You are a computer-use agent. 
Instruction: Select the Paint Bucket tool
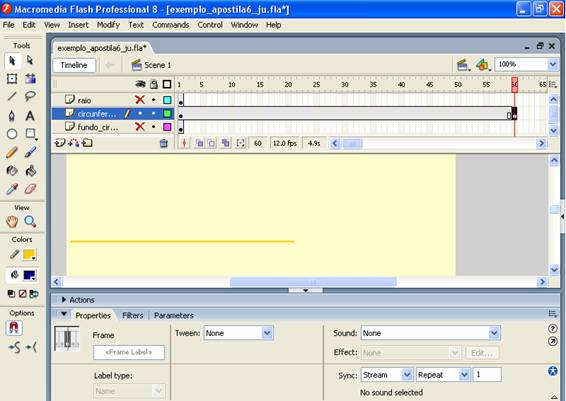30,170
